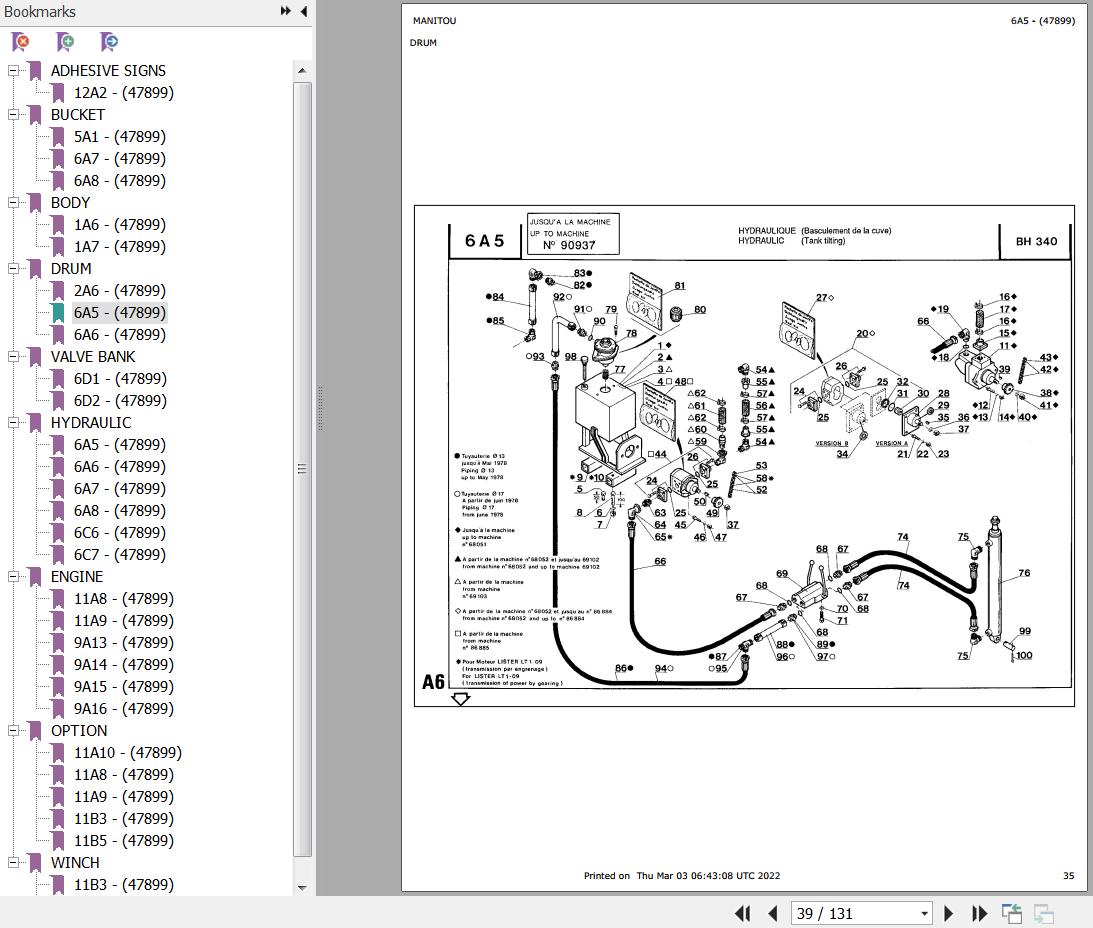Image resolution: width=1093 pixels, height=928 pixels.
Task: Expand bookmarks panel options double-arrow
Action: pyautogui.click(x=286, y=11)
